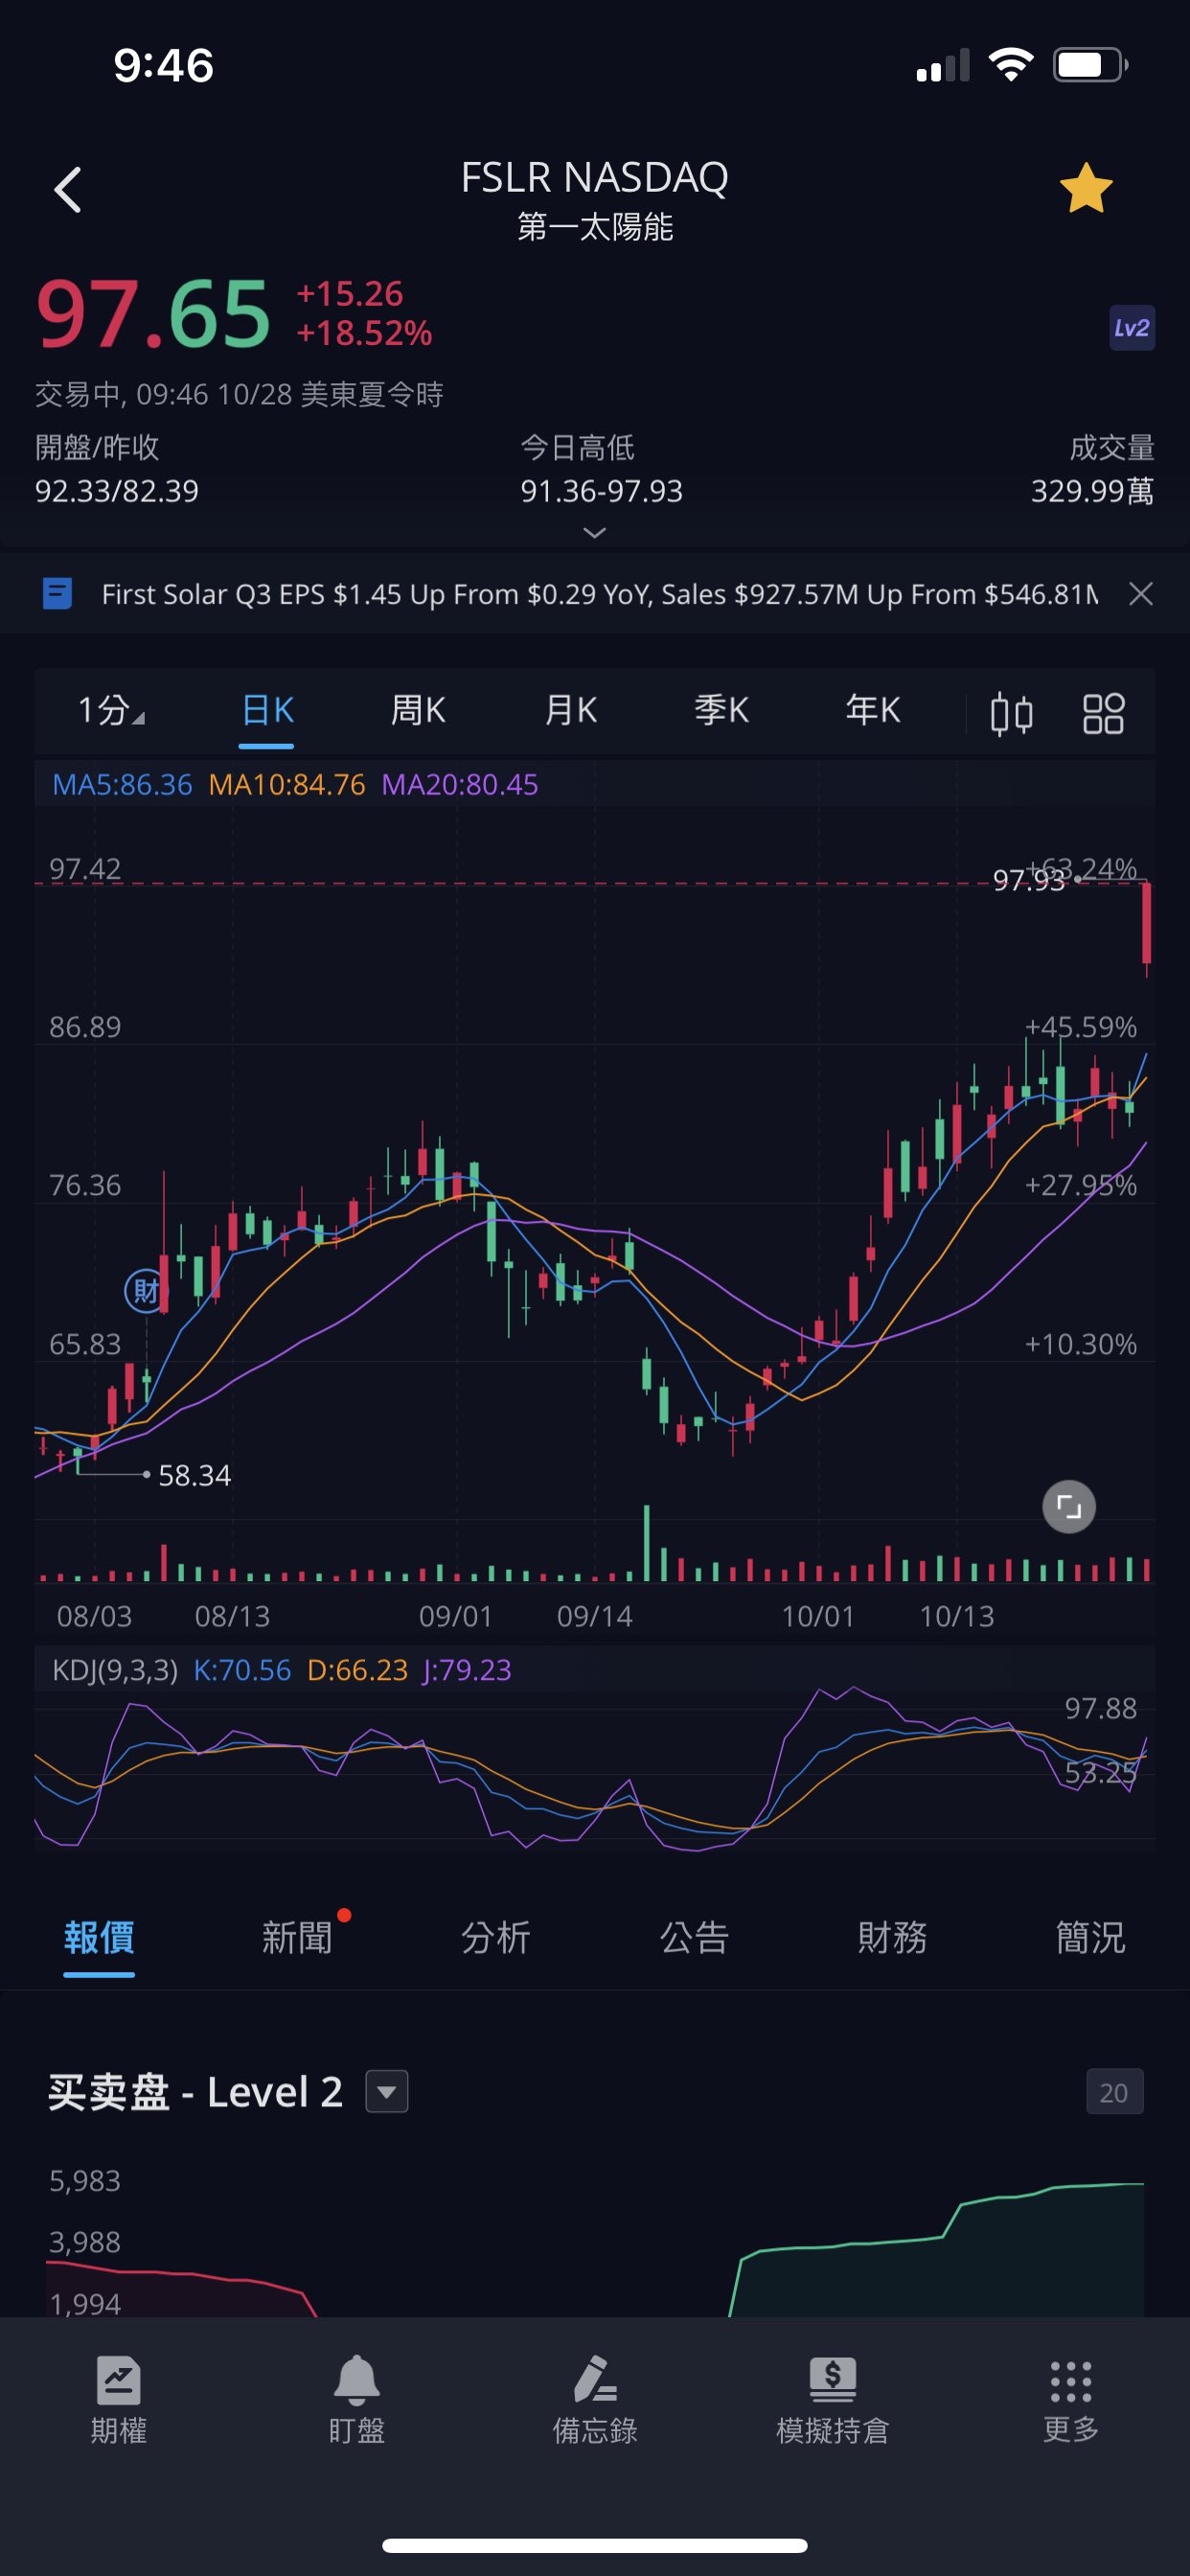The height and width of the screenshot is (2576, 1190).
Task: Open the 1分 interval dropdown
Action: point(110,711)
